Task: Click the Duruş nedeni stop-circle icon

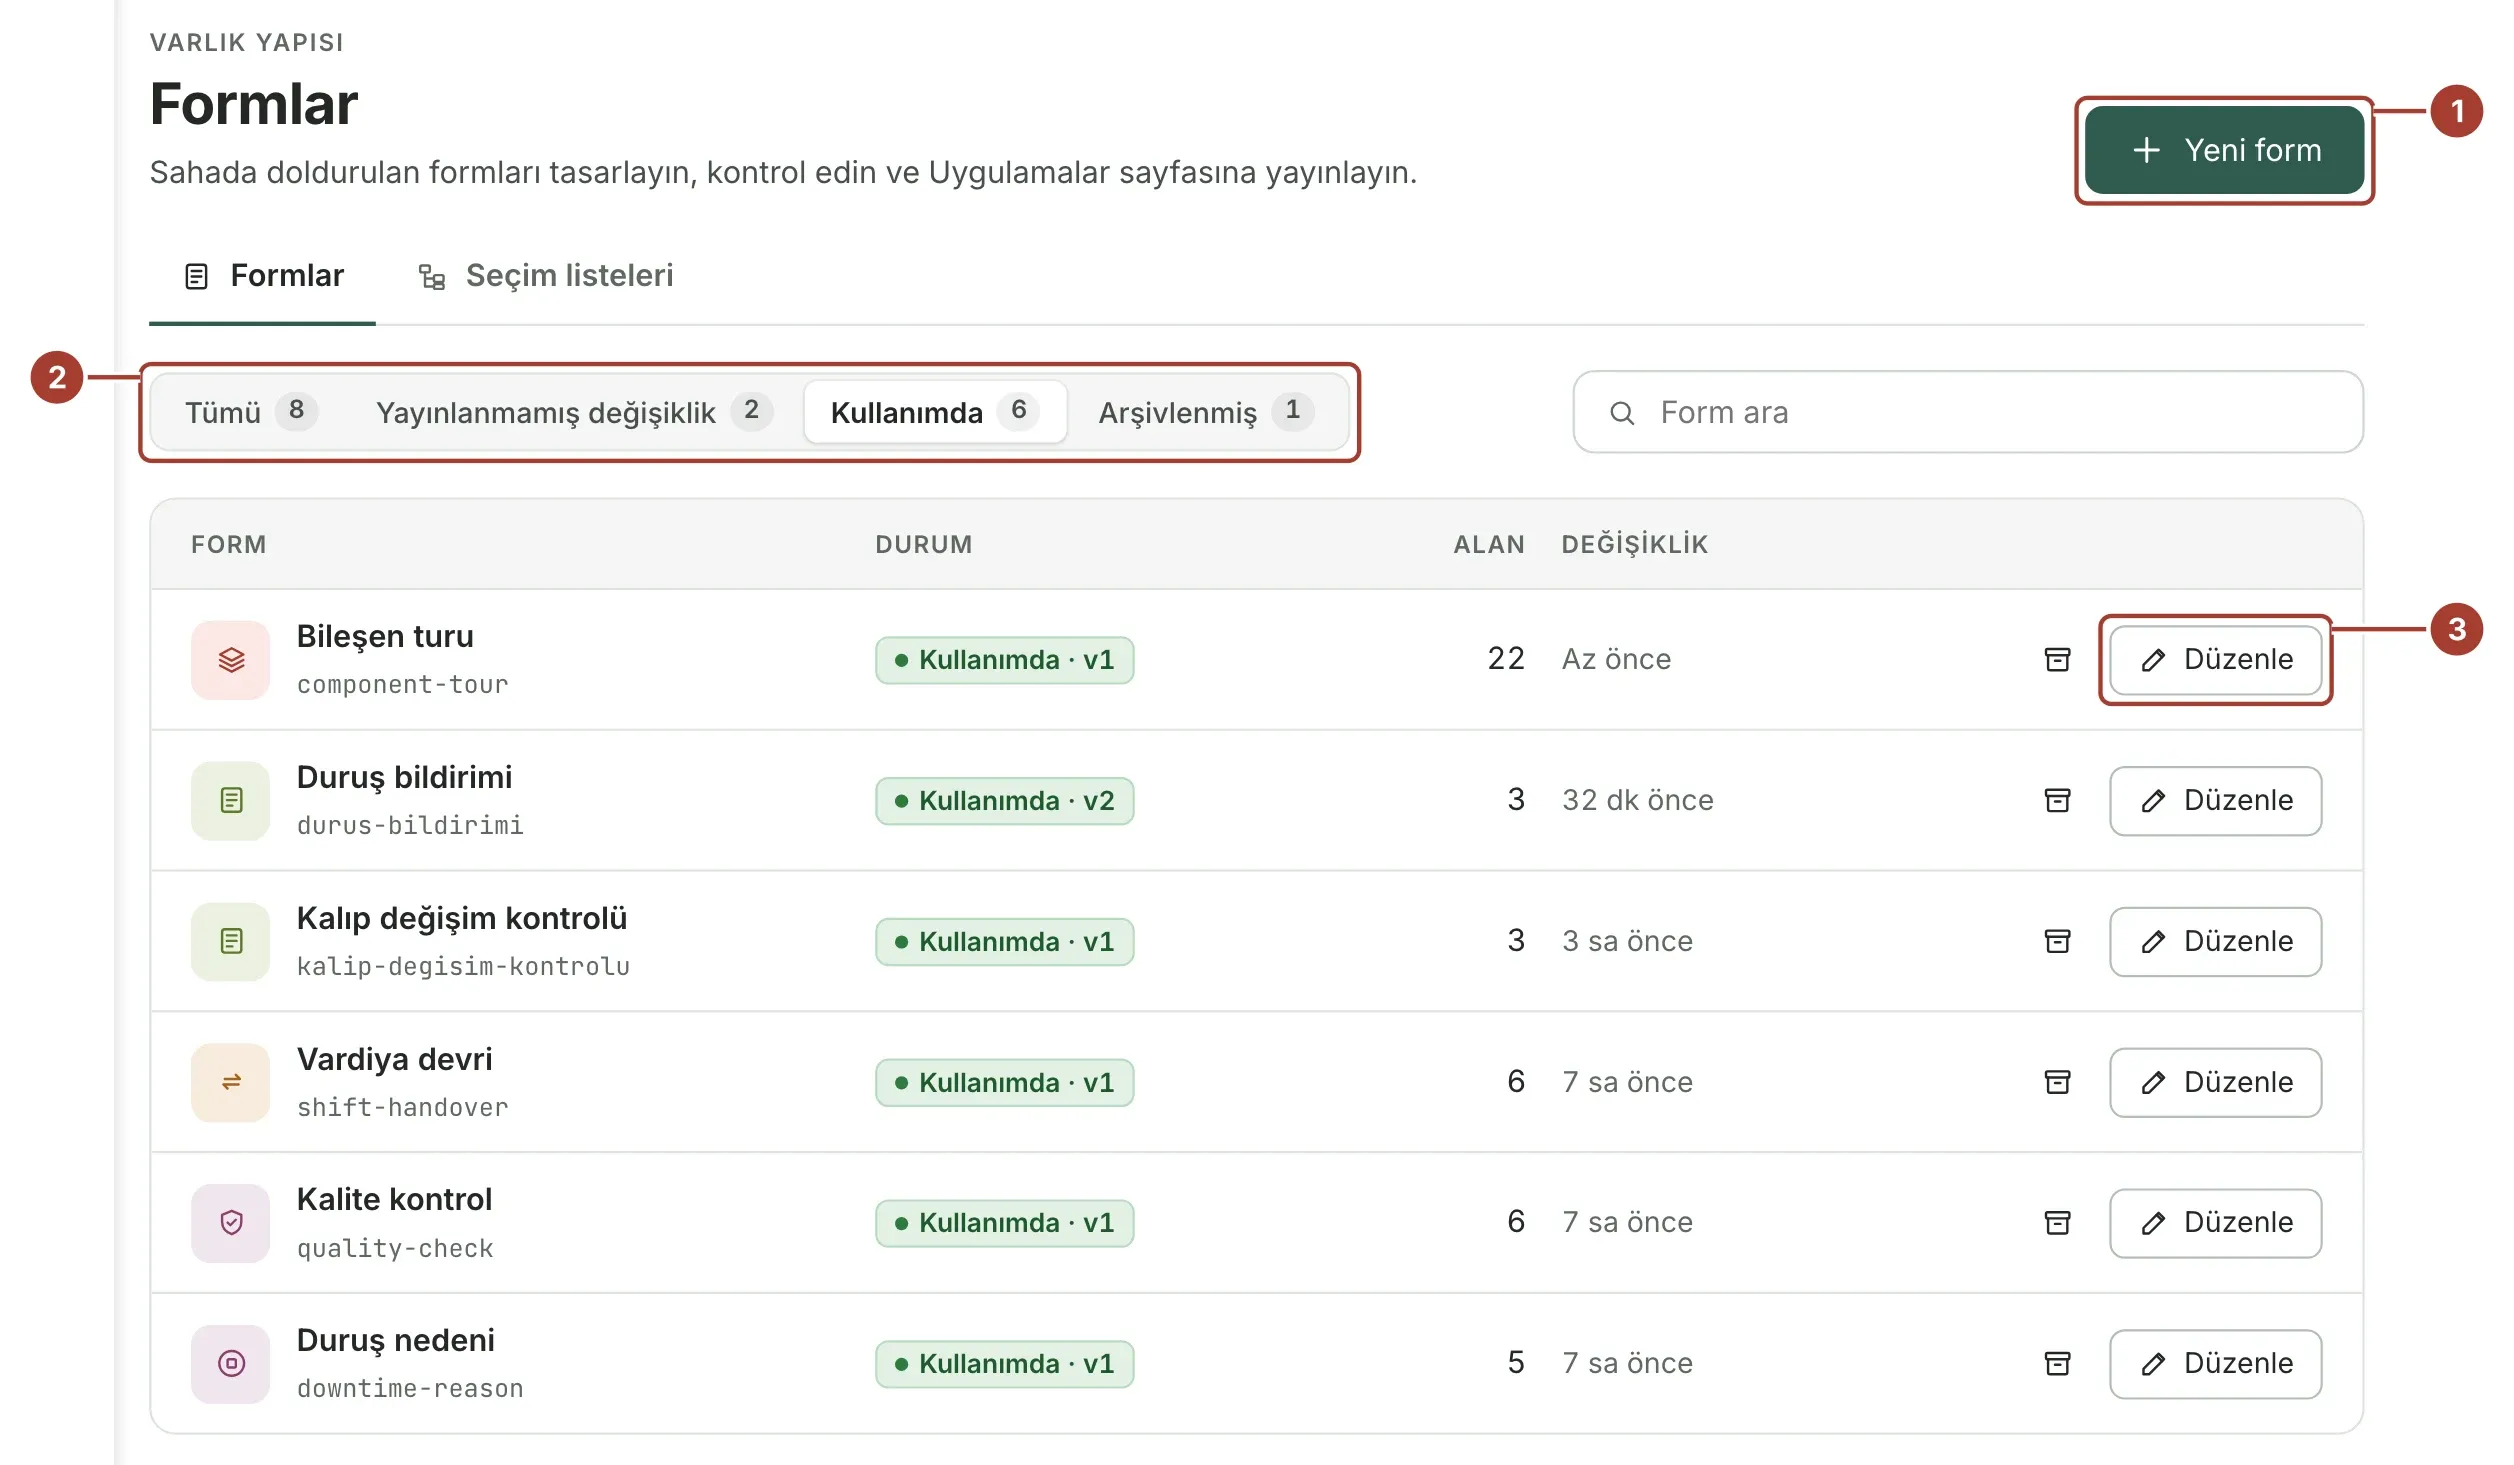Action: pos(231,1363)
